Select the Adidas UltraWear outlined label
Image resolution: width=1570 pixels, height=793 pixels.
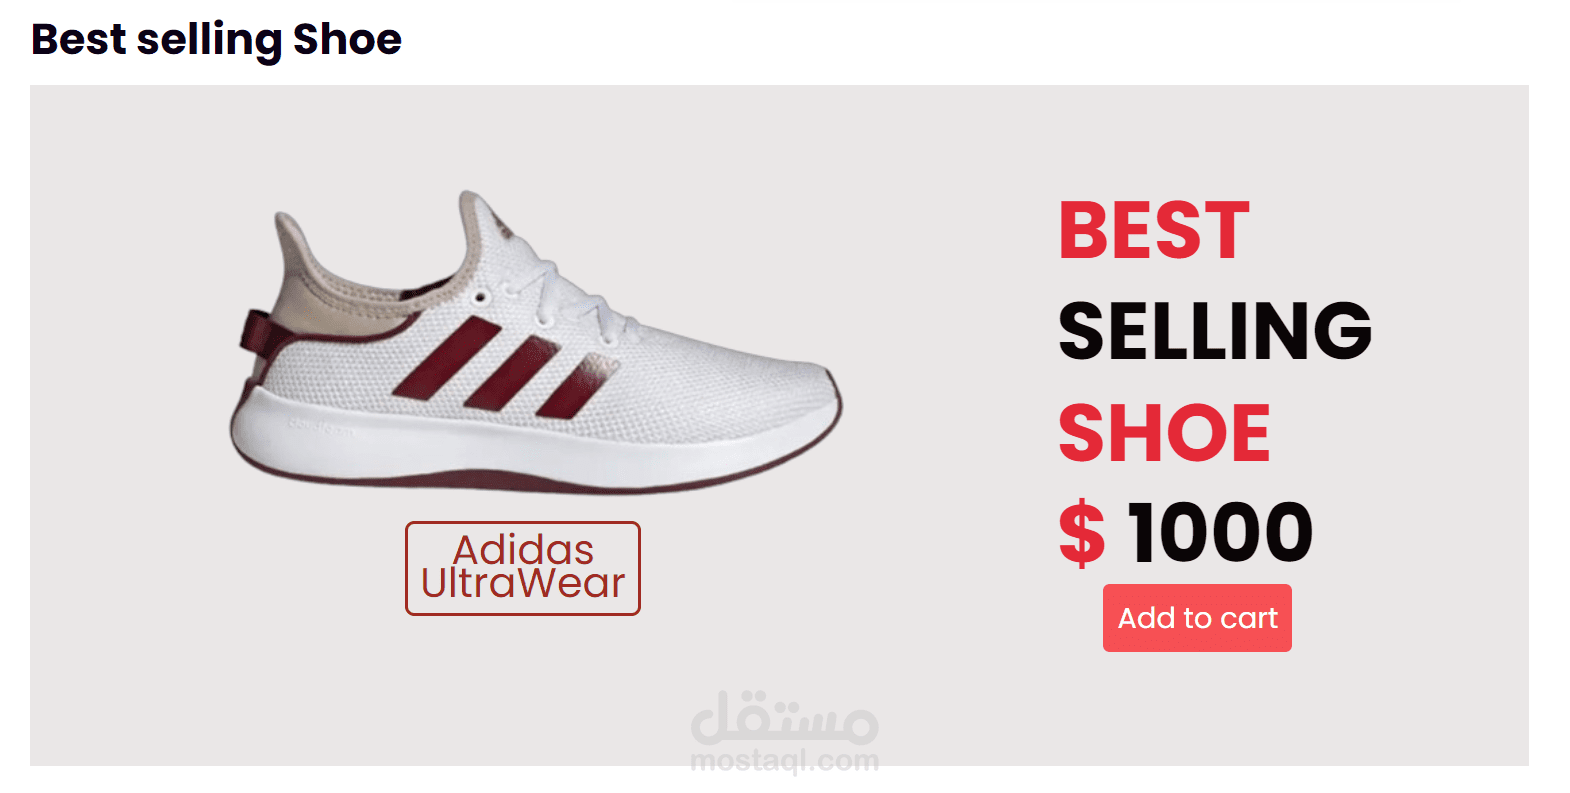click(523, 568)
